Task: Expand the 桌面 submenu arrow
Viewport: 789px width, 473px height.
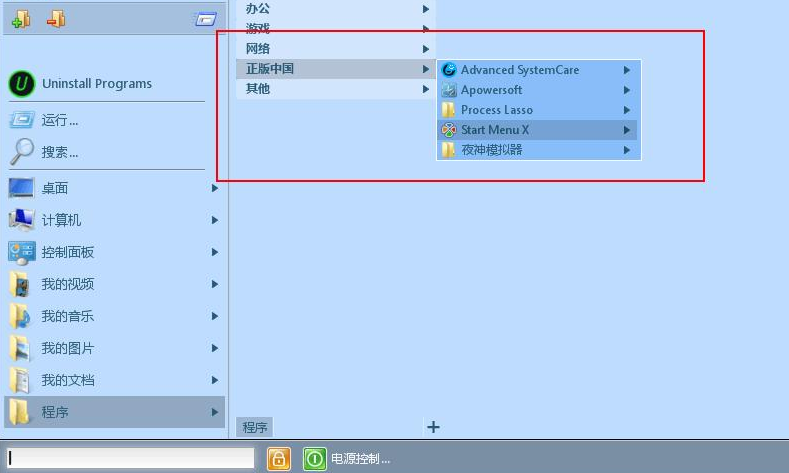Action: 215,188
